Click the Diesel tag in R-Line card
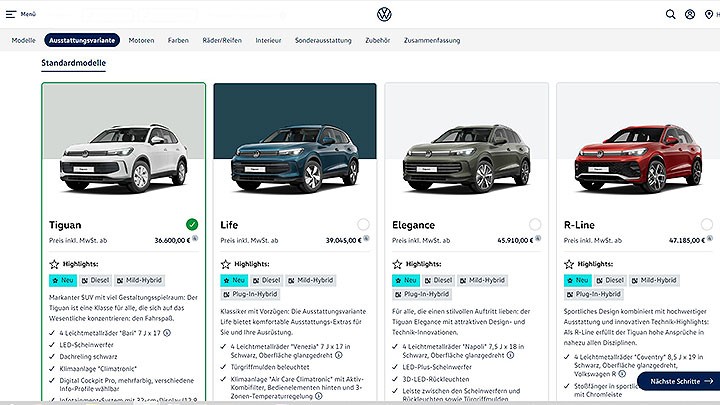This screenshot has height=405, width=720. pos(610,280)
